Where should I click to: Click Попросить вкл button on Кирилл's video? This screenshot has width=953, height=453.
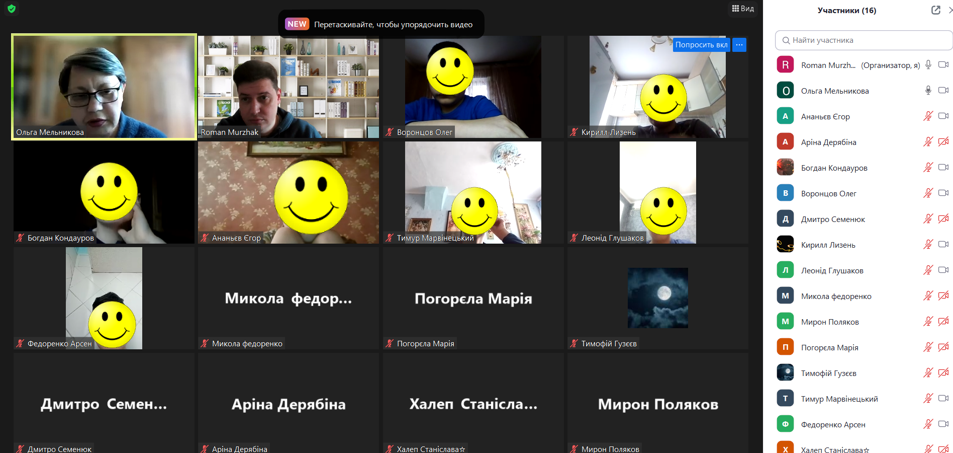pyautogui.click(x=701, y=45)
